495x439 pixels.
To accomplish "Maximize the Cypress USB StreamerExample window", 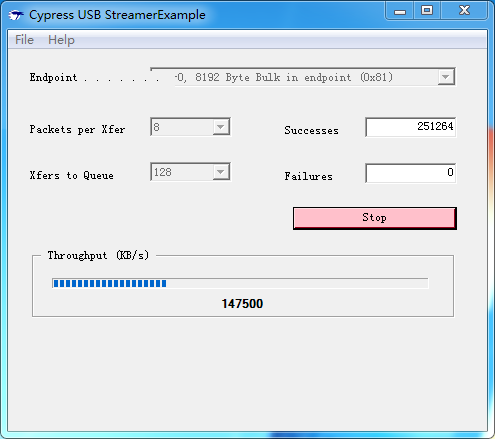I will pyautogui.click(x=427, y=11).
